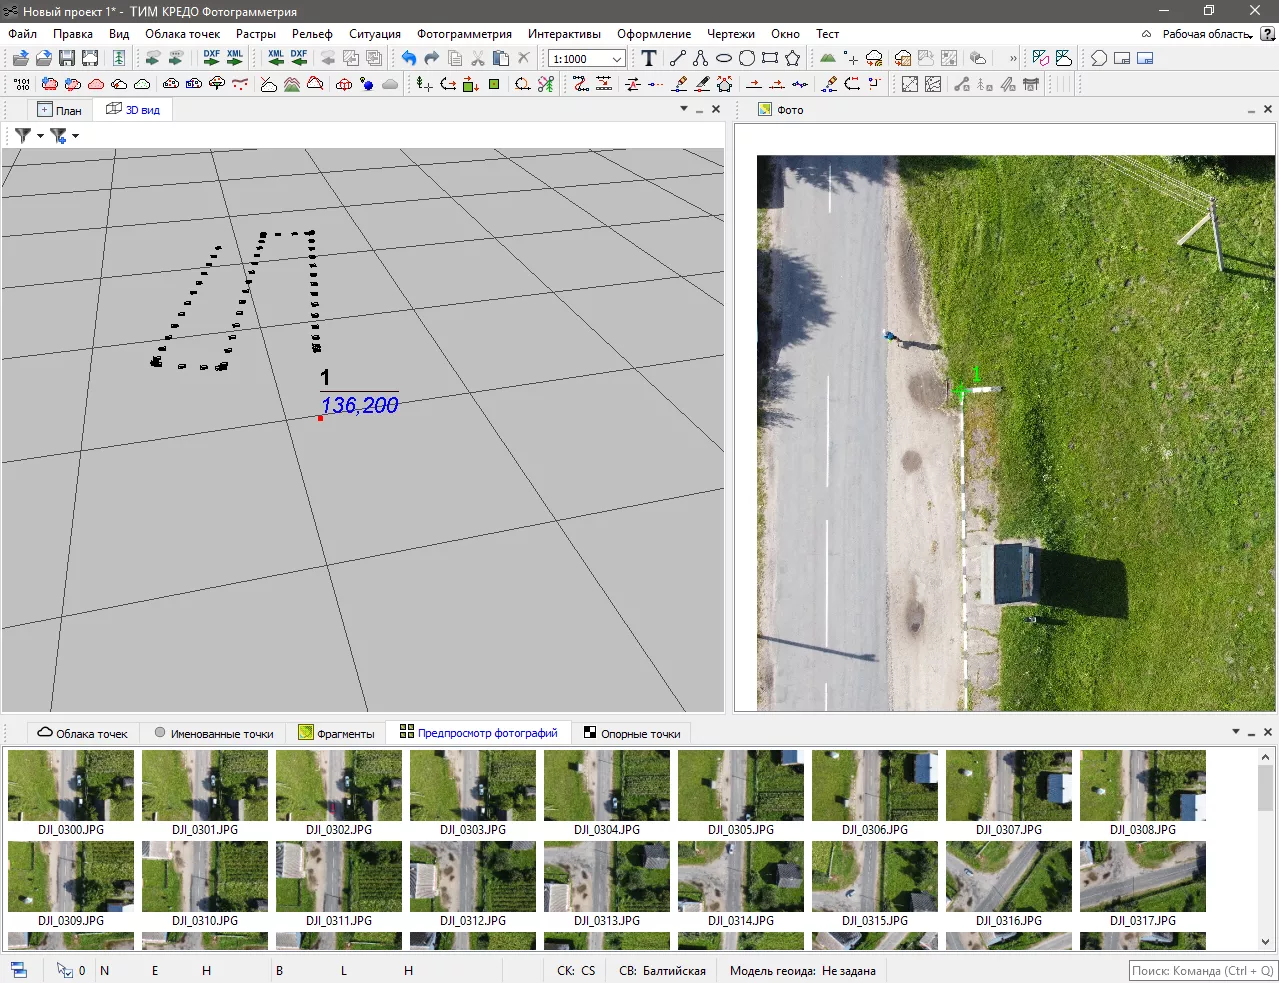Switch to the План tab
1279x983 pixels.
(60, 110)
